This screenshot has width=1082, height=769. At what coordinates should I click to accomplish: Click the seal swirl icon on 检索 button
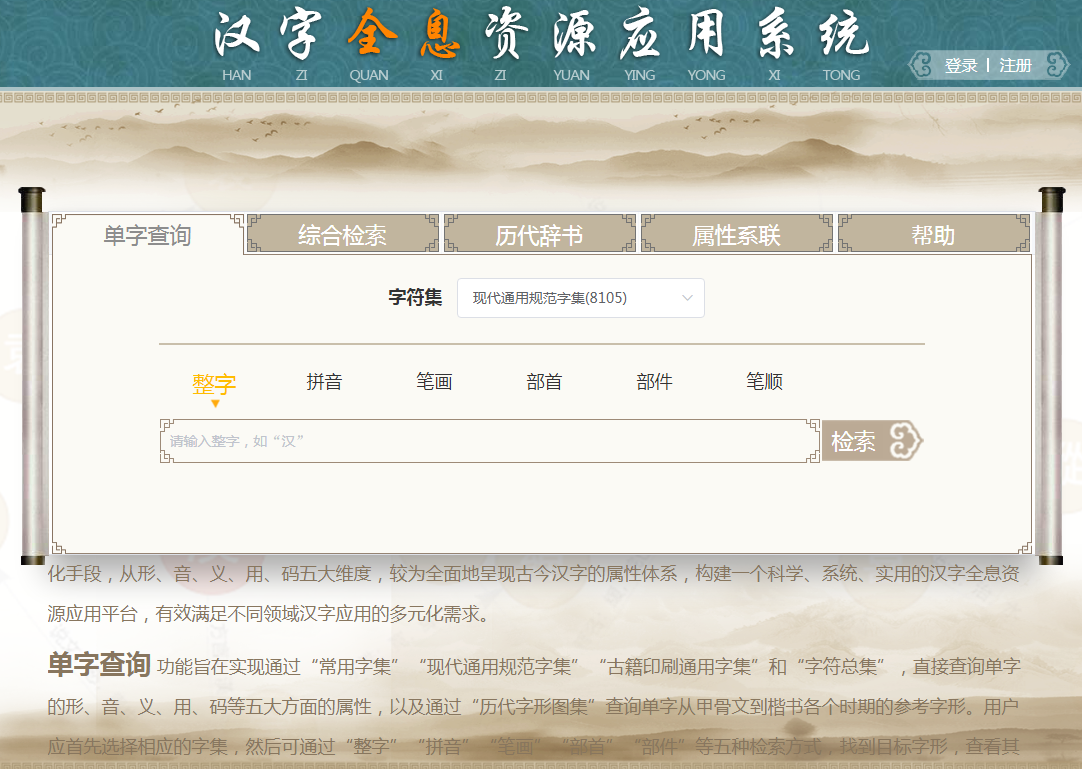903,441
